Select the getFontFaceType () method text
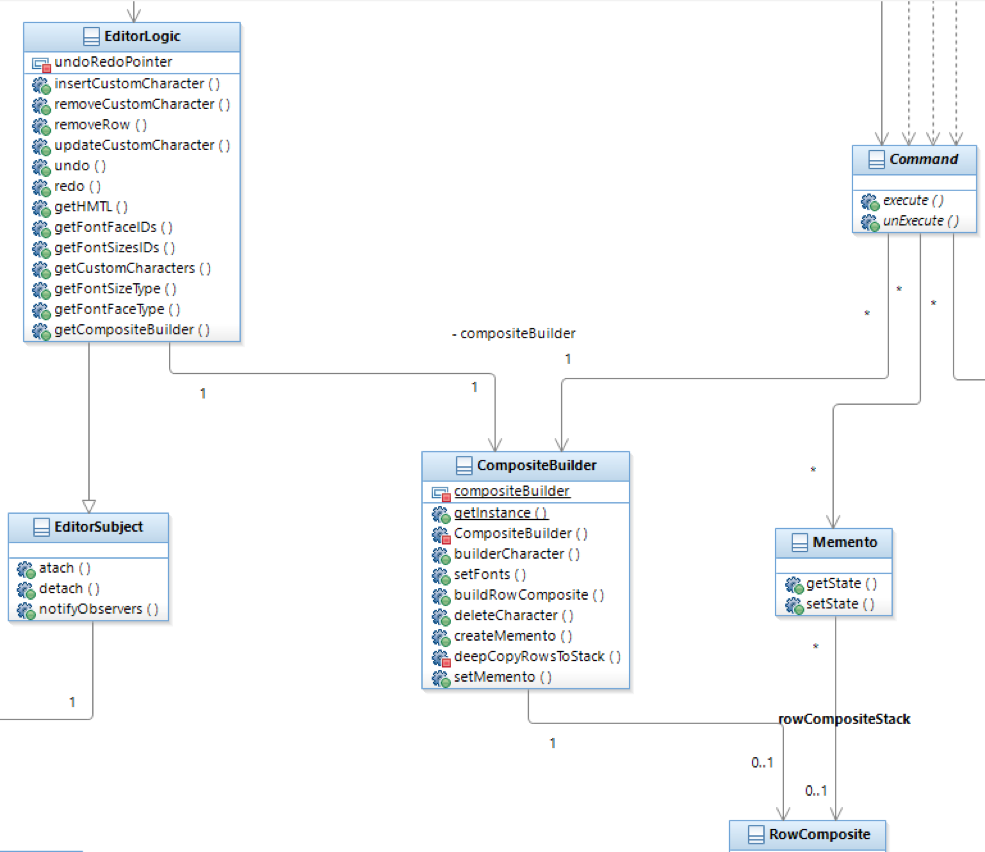The width and height of the screenshot is (985, 852). click(117, 310)
